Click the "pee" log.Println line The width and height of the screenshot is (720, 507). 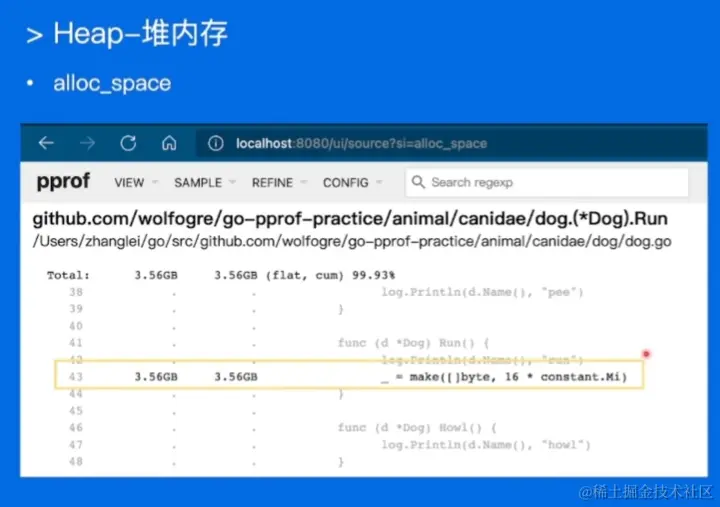[482, 292]
